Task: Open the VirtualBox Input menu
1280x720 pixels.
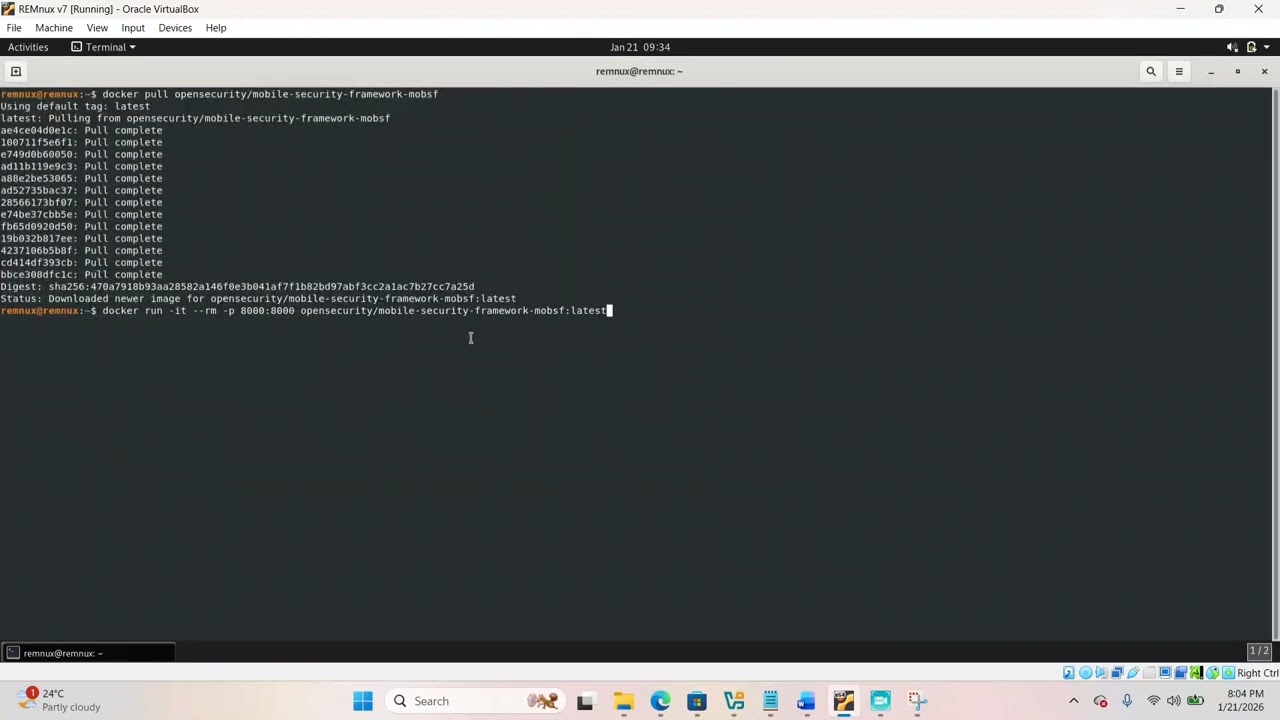Action: pos(133,28)
